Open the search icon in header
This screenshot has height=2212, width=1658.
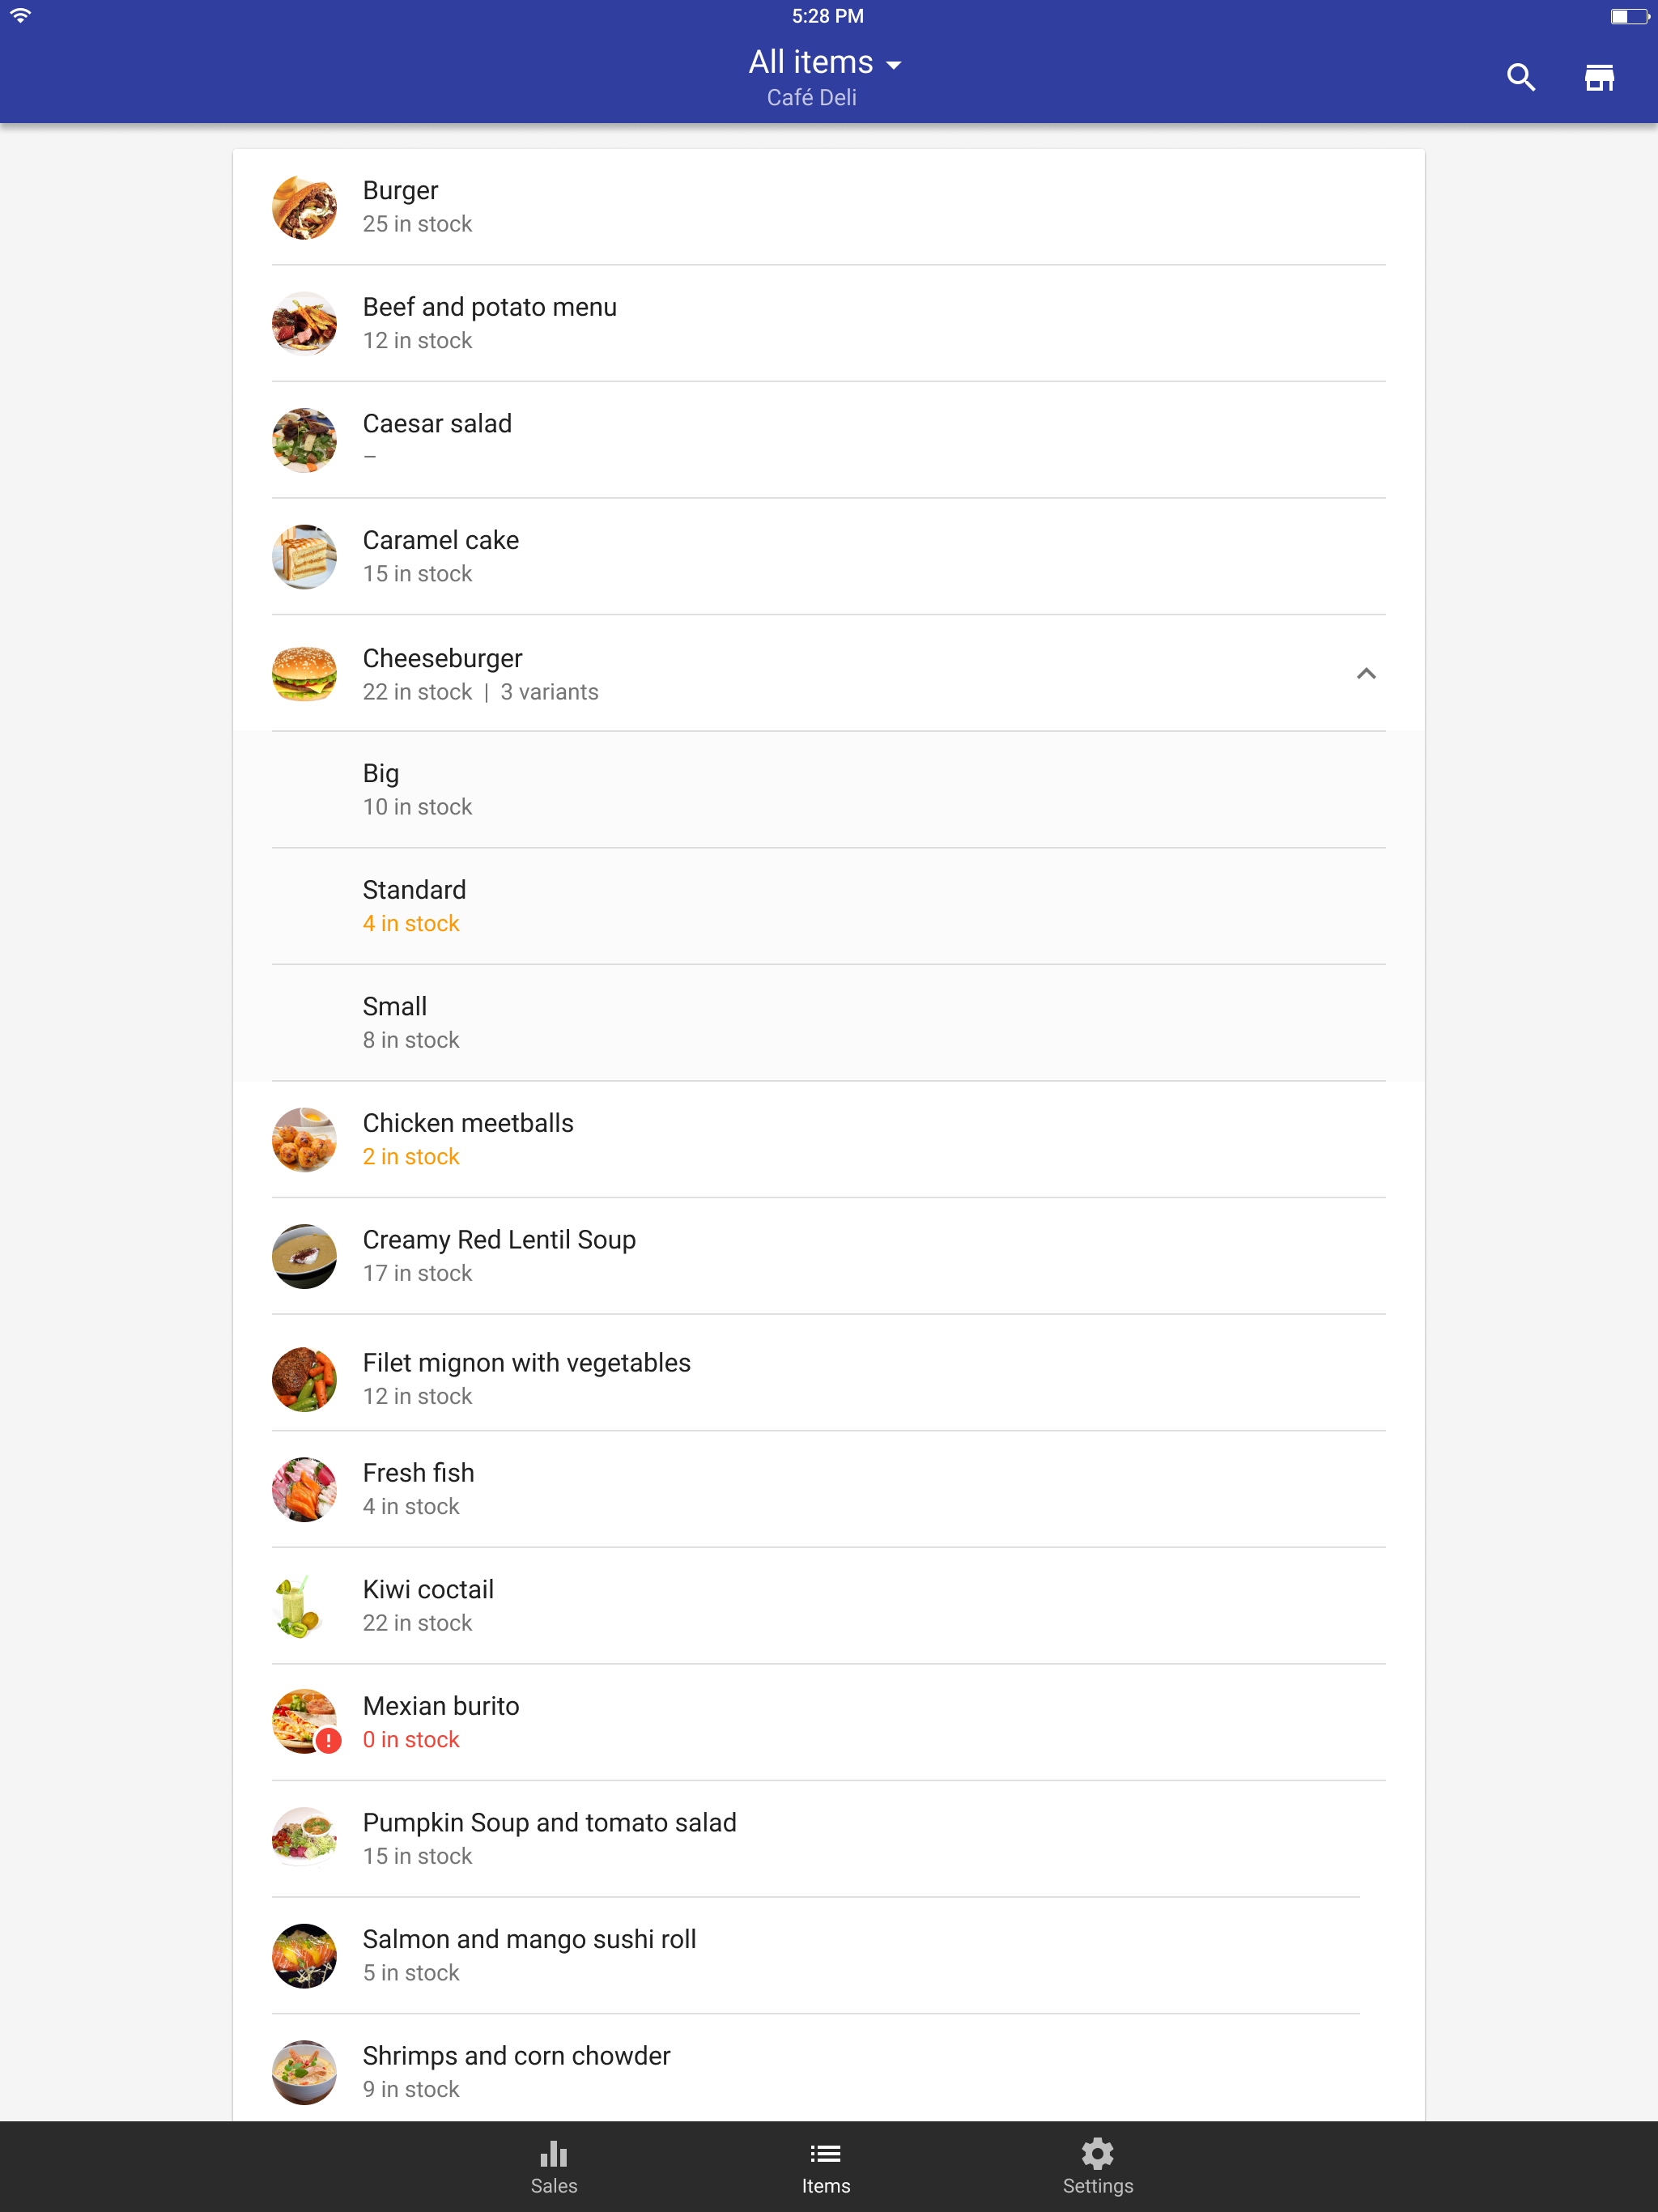[1520, 77]
